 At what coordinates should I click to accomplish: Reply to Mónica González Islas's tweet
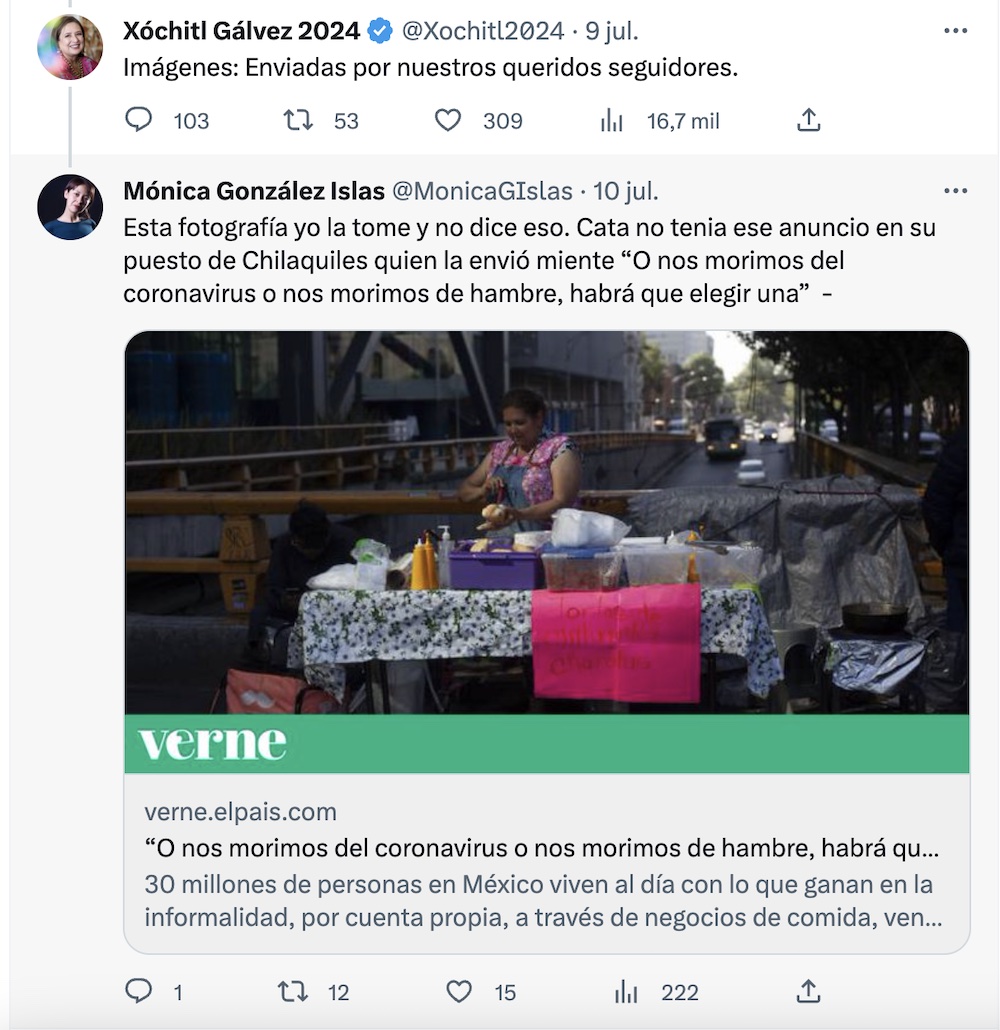click(x=139, y=991)
